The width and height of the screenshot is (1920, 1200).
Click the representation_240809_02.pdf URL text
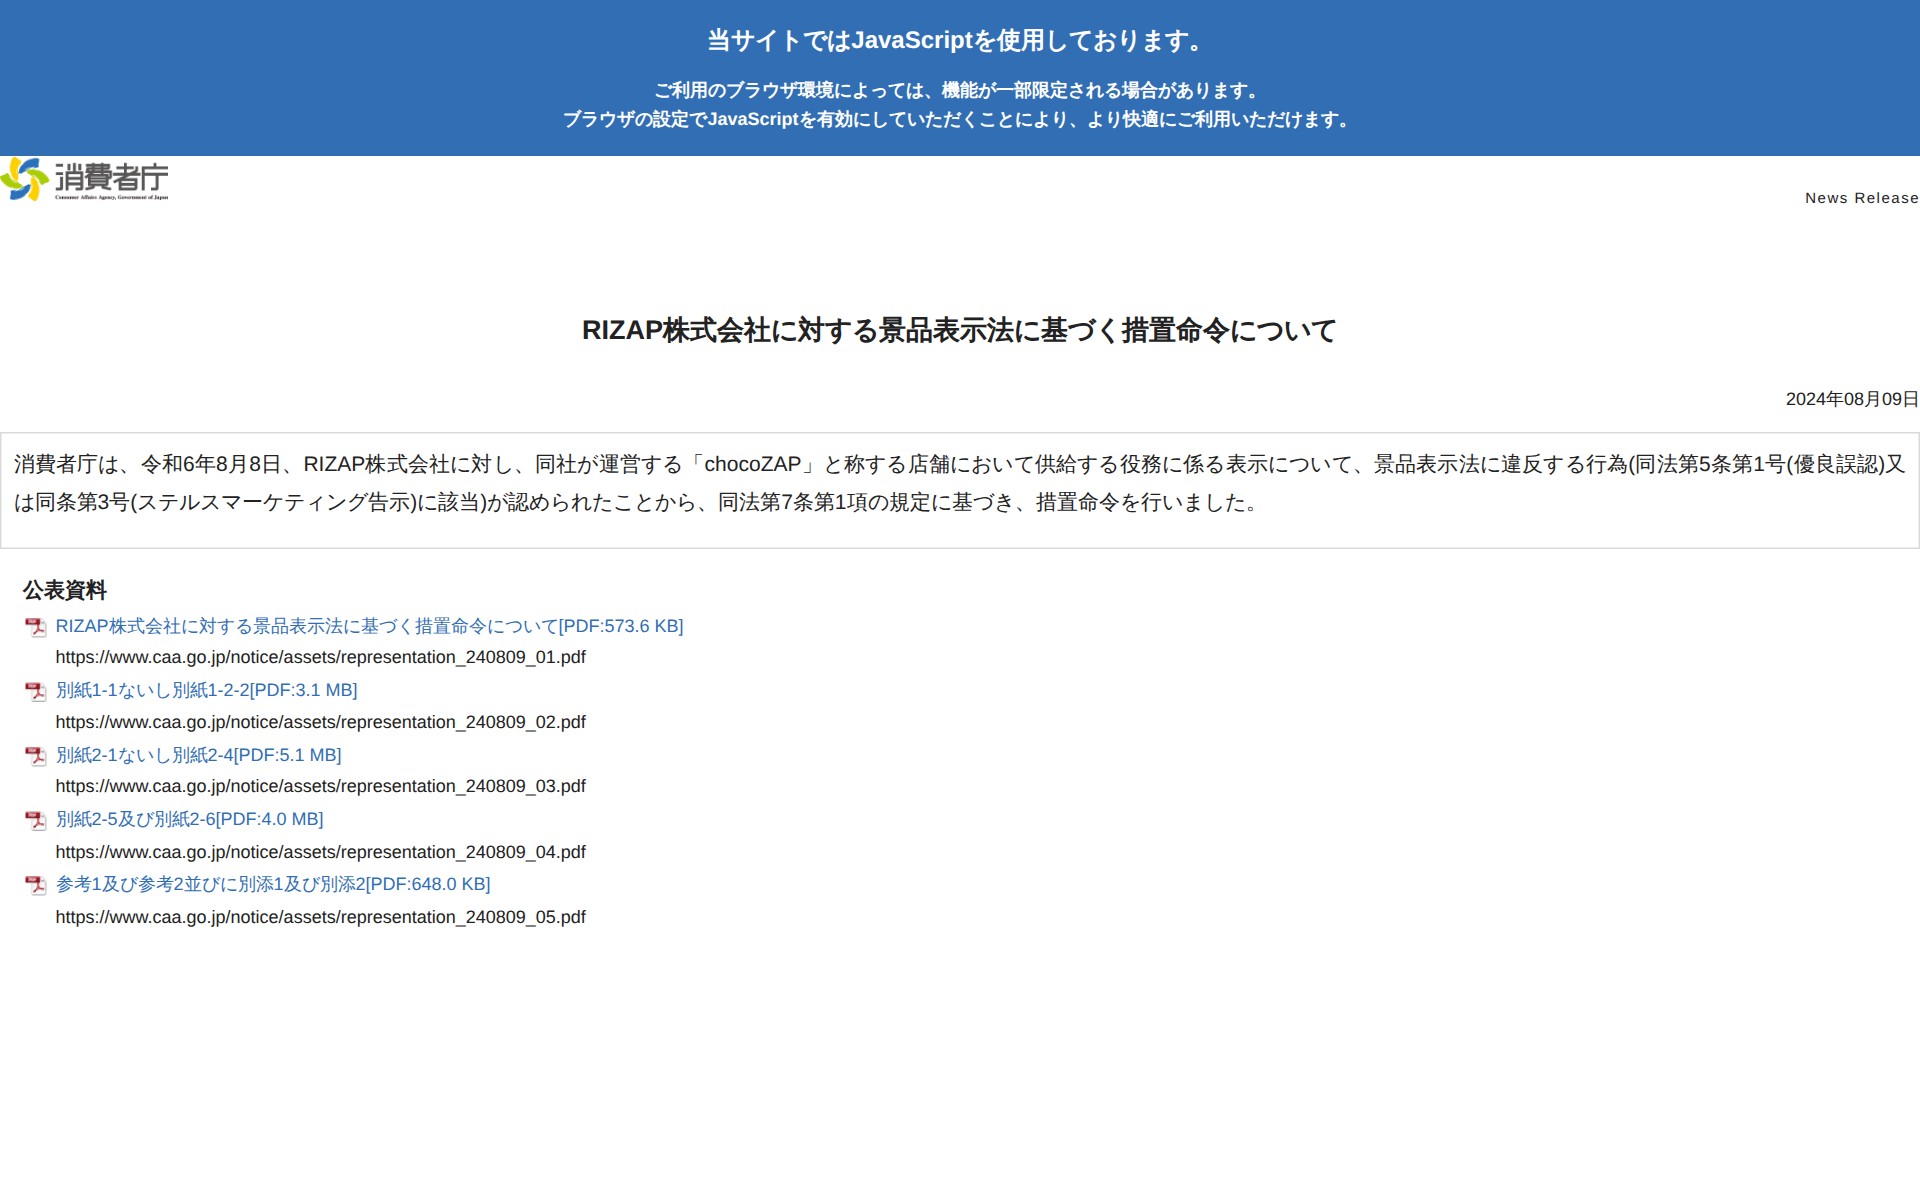[320, 722]
